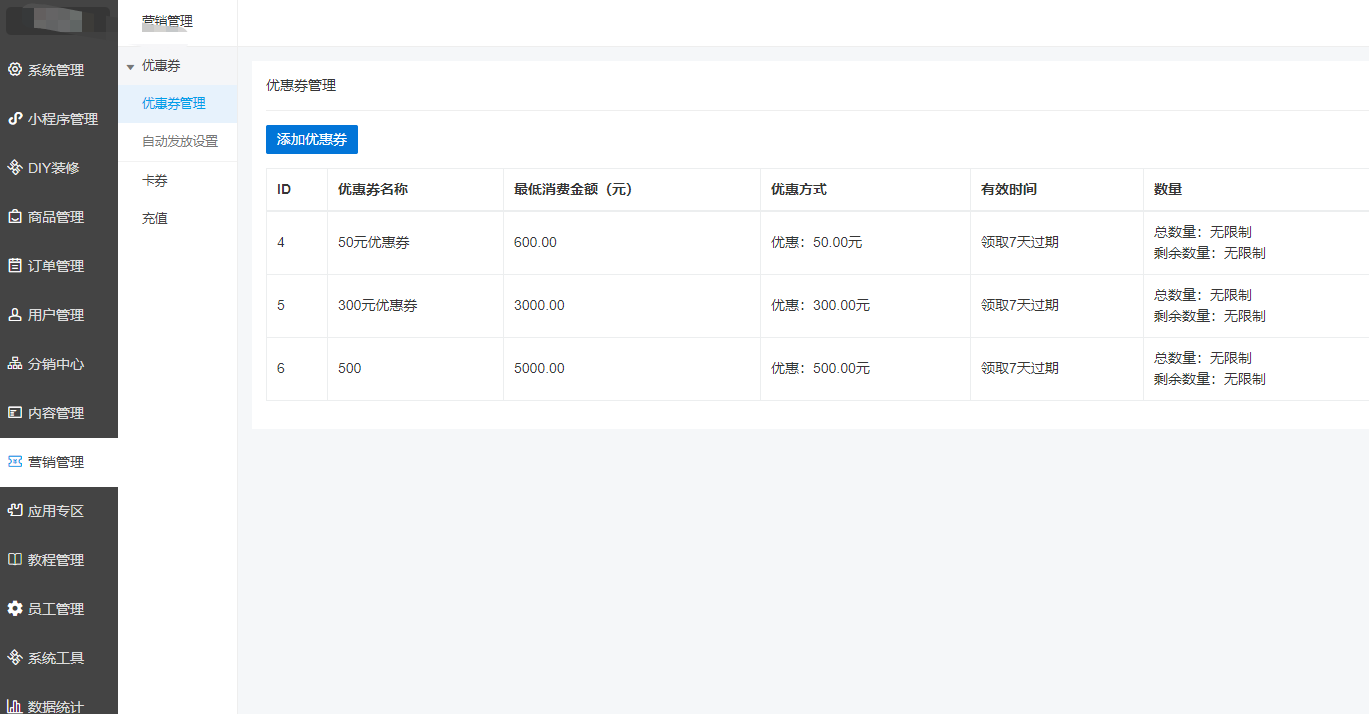Viewport: 1369px width, 714px height.
Task: Collapse the 优惠券 submenu arrow
Action: click(130, 67)
